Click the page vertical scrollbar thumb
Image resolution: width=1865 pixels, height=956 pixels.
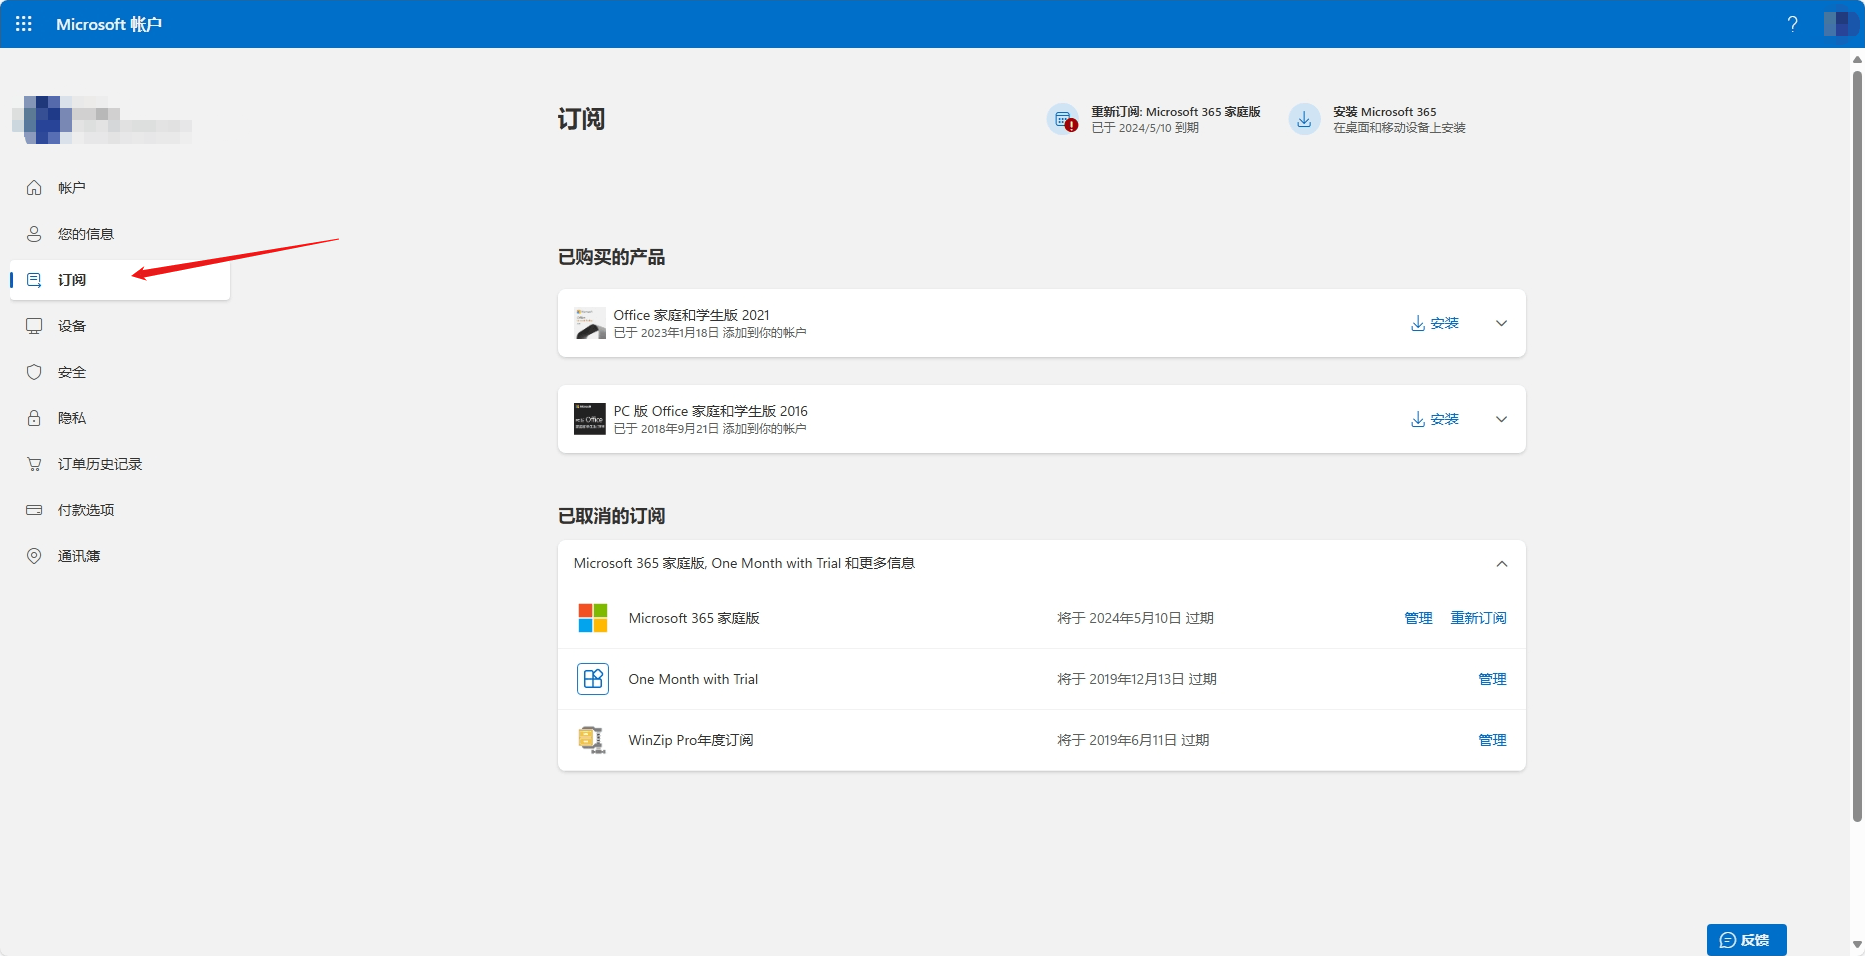tap(1857, 446)
